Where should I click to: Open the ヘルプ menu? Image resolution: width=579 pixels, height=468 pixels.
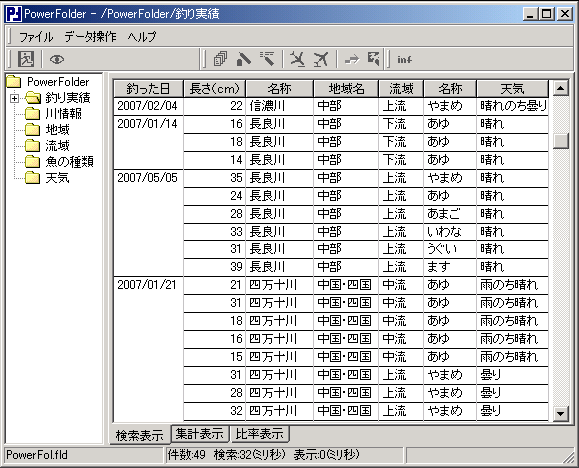142,37
